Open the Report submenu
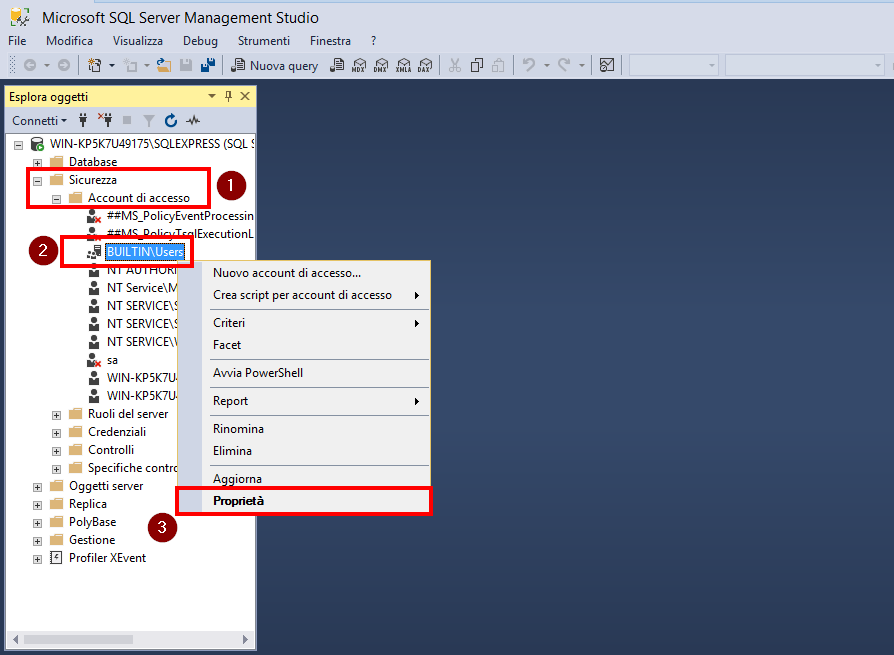Viewport: 894px width, 655px height. point(304,401)
